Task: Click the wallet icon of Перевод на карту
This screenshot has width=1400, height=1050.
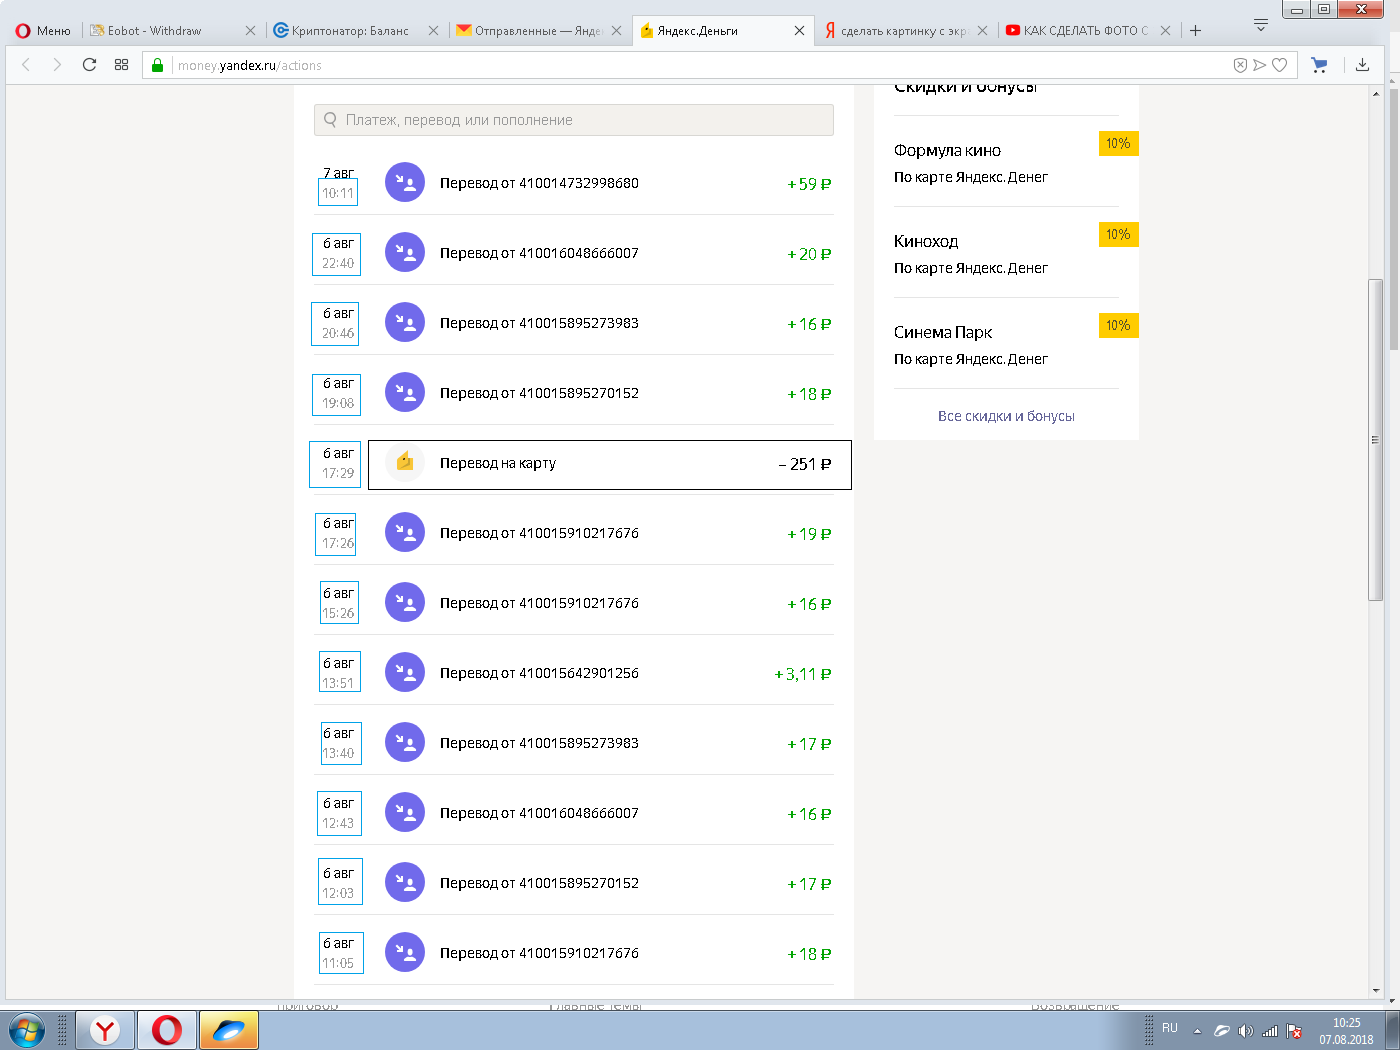Action: [x=405, y=462]
